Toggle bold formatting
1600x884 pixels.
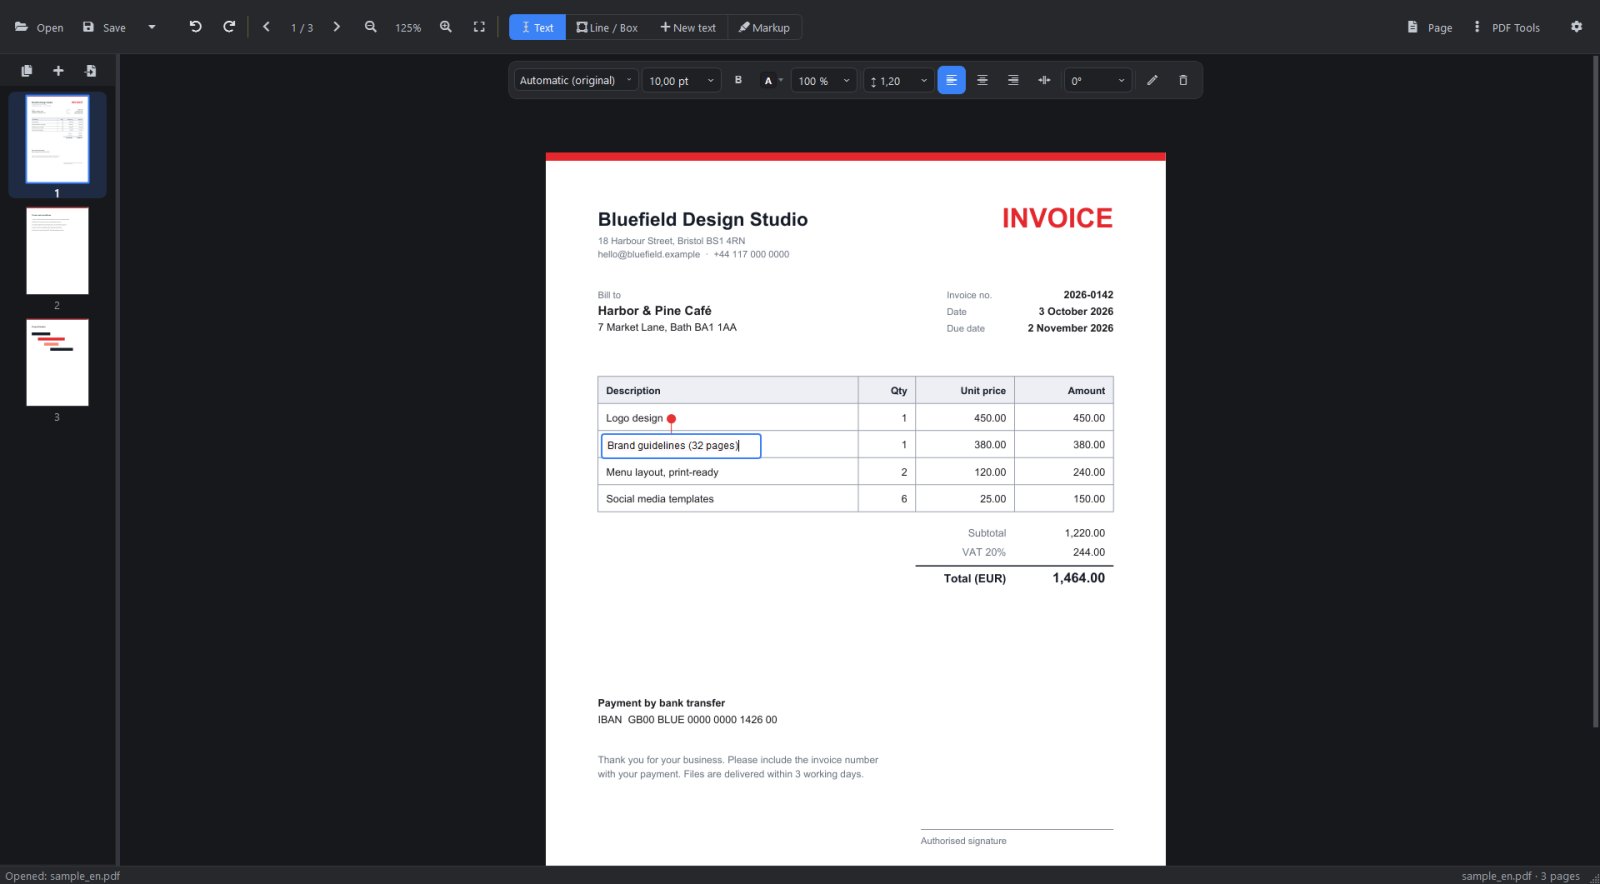coord(738,80)
